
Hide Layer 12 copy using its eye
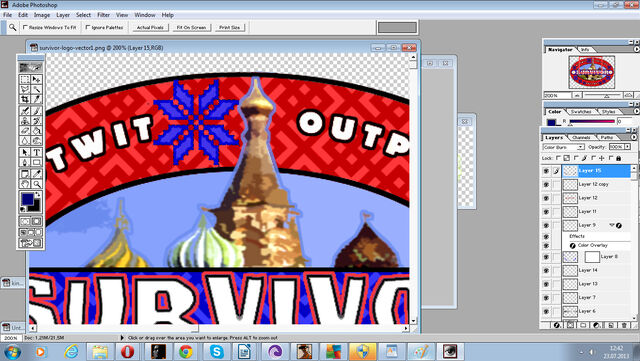click(546, 185)
